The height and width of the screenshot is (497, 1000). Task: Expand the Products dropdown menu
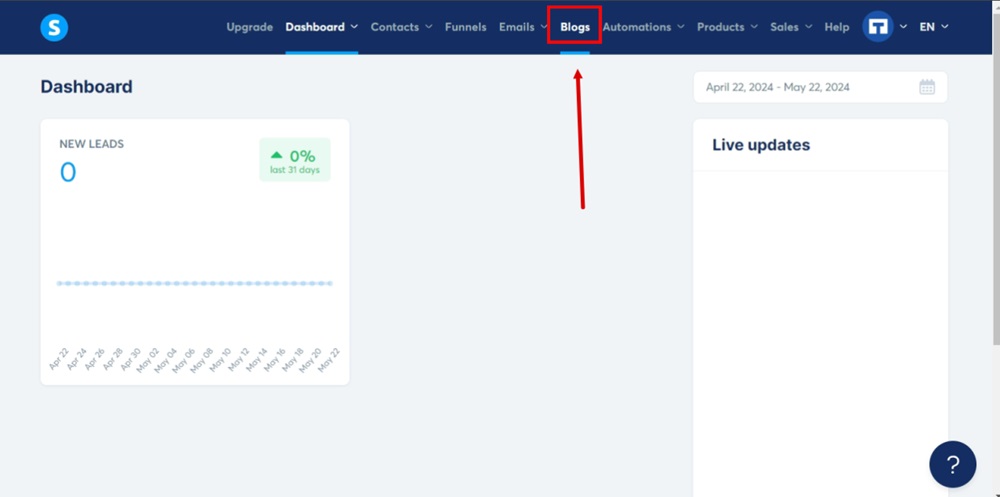(727, 27)
